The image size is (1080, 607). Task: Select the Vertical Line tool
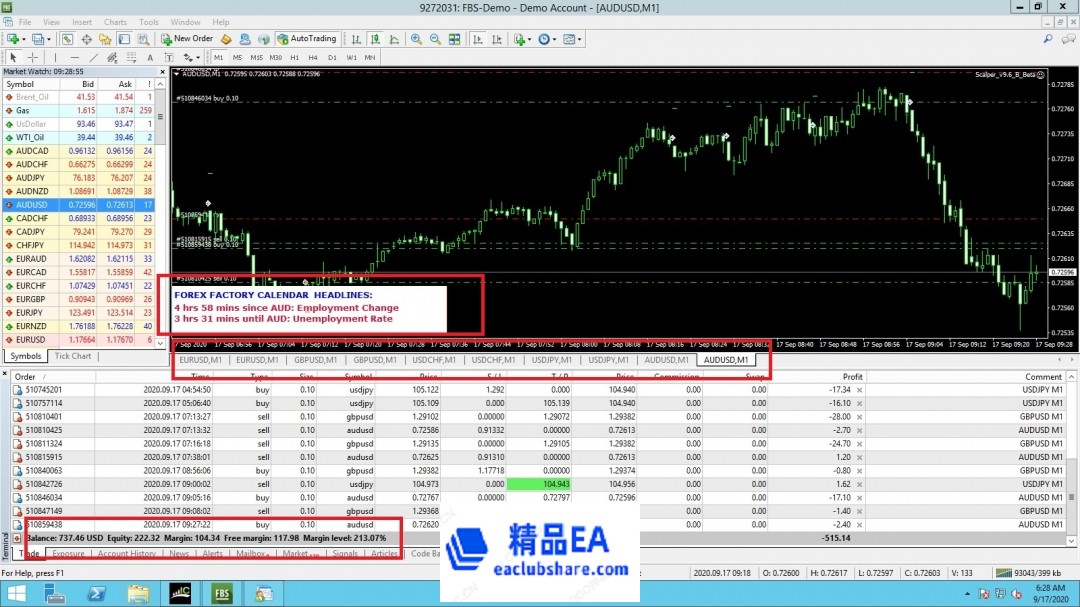click(x=55, y=58)
